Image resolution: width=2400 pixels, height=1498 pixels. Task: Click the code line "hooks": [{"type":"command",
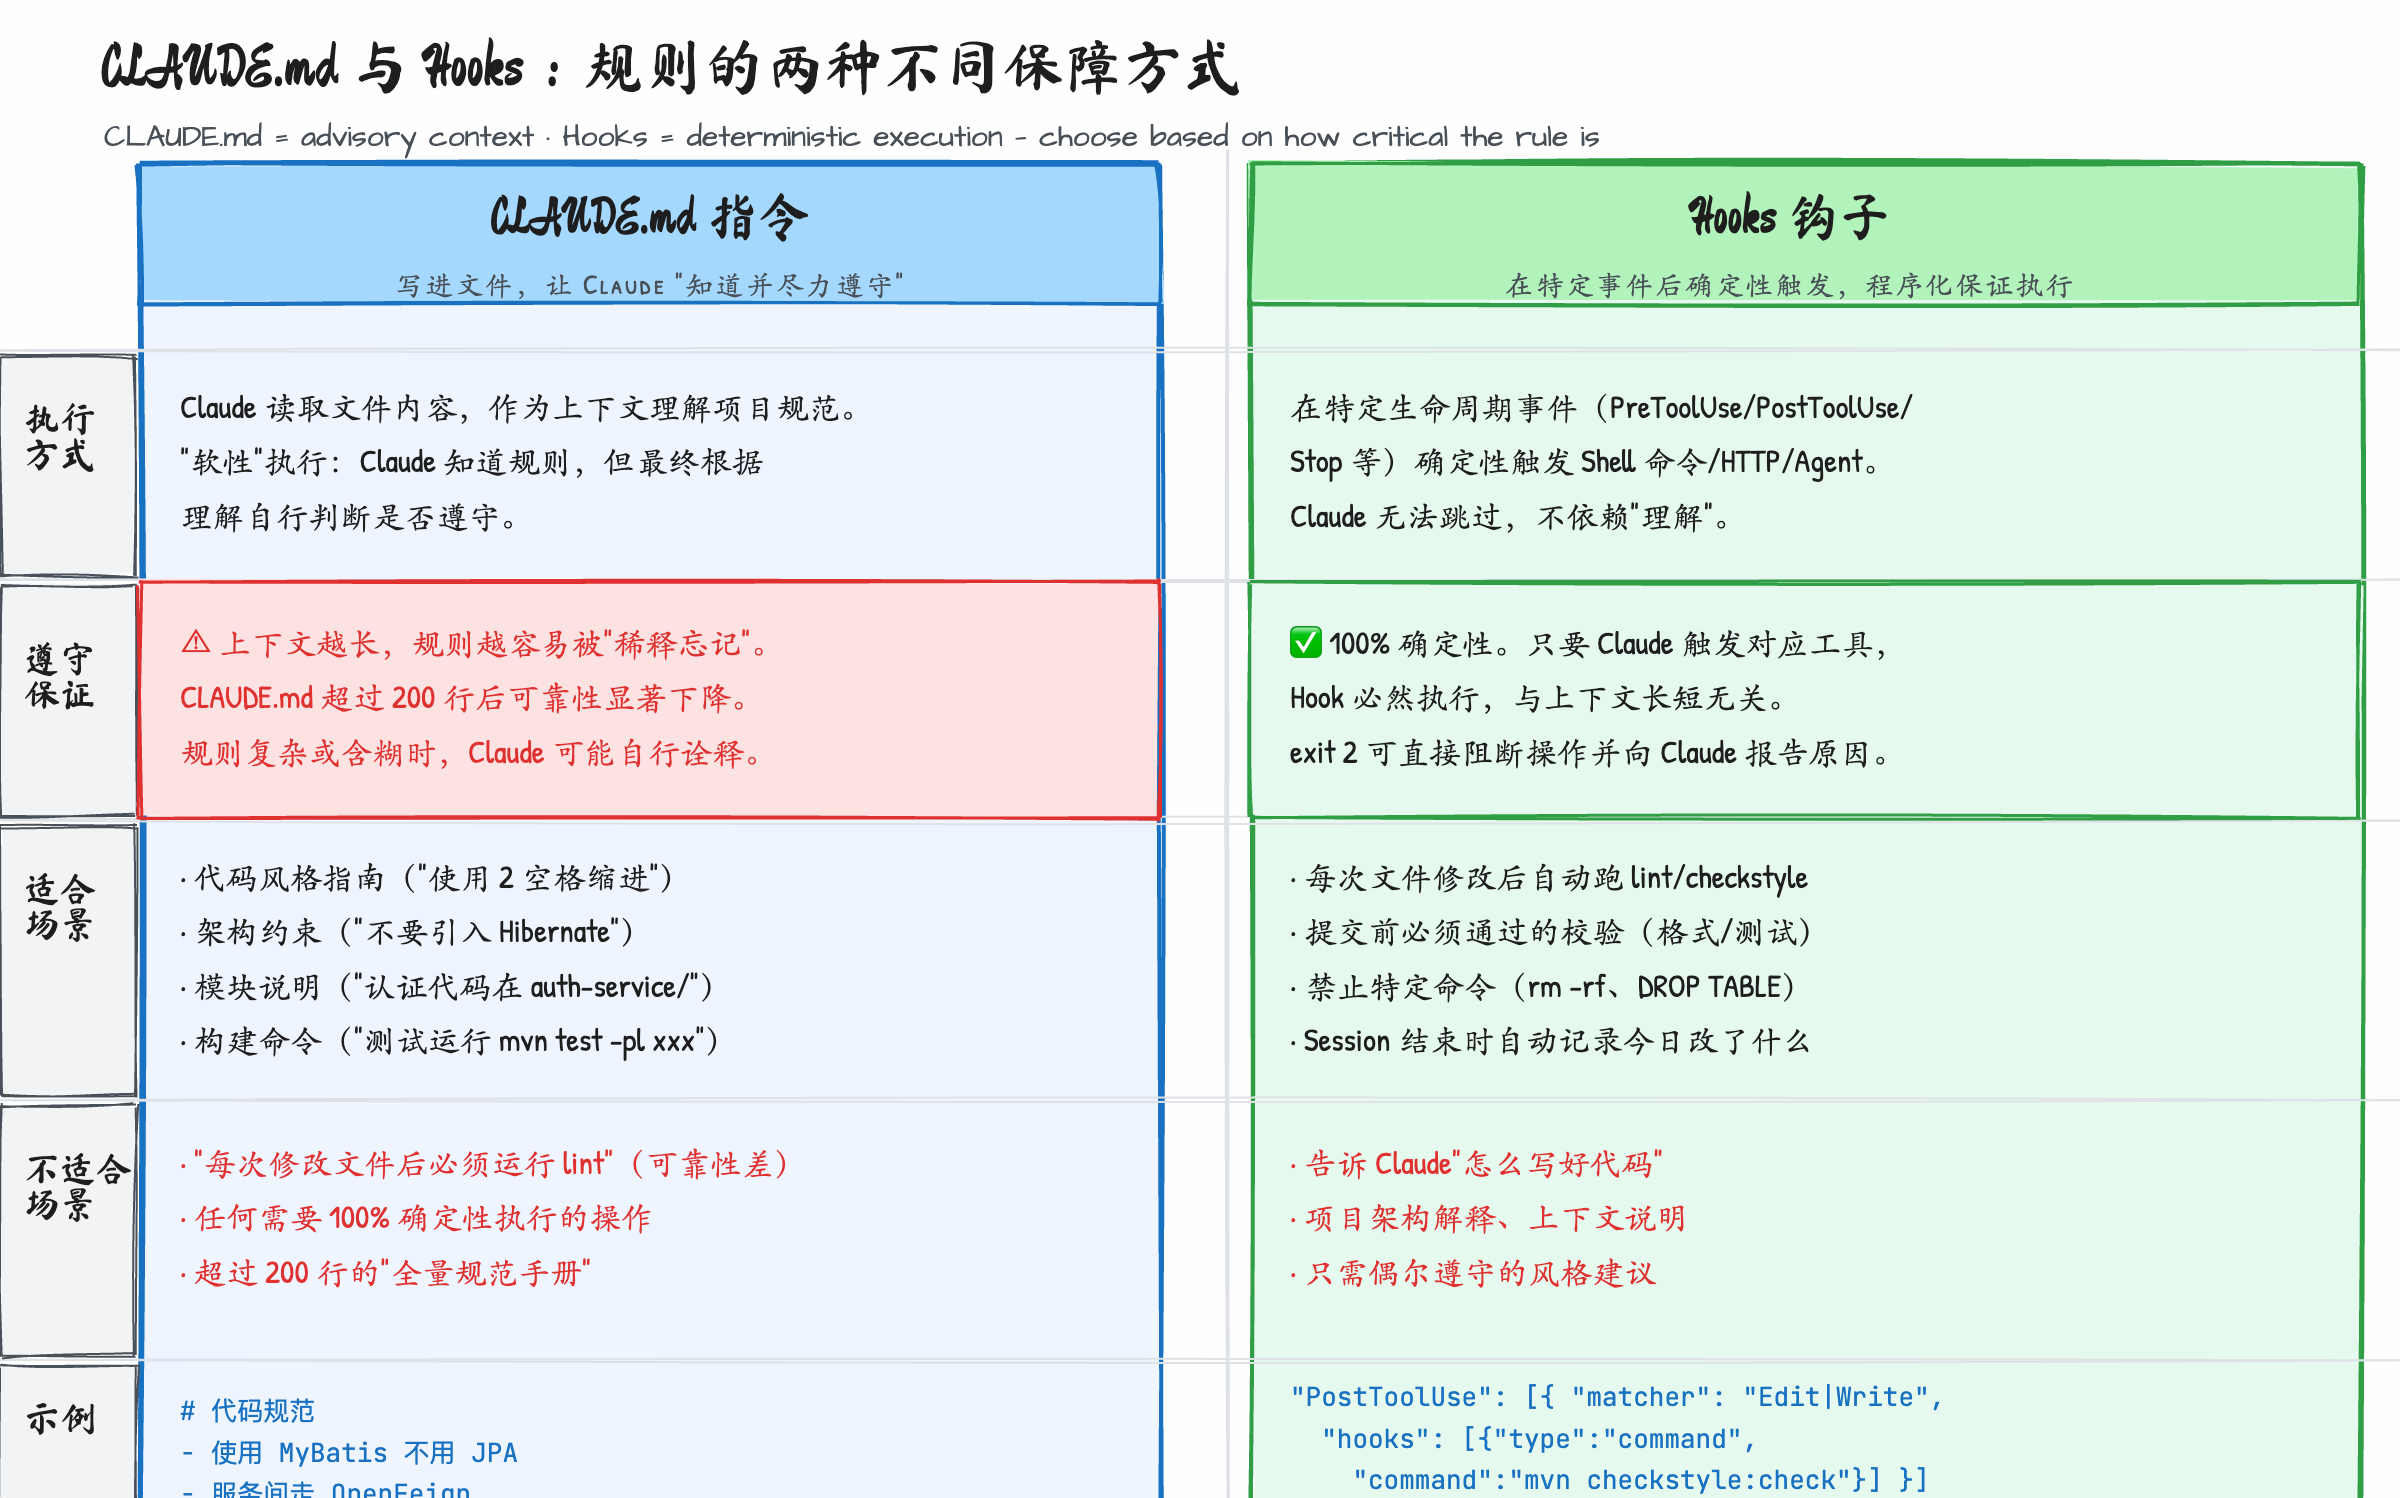tap(1539, 1439)
